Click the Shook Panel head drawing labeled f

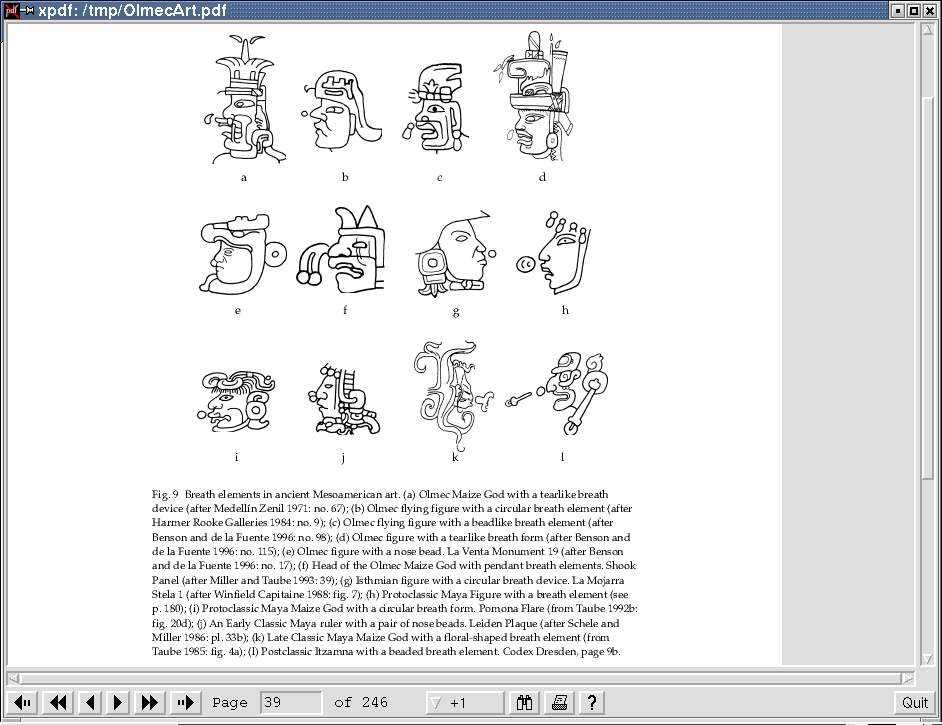341,250
